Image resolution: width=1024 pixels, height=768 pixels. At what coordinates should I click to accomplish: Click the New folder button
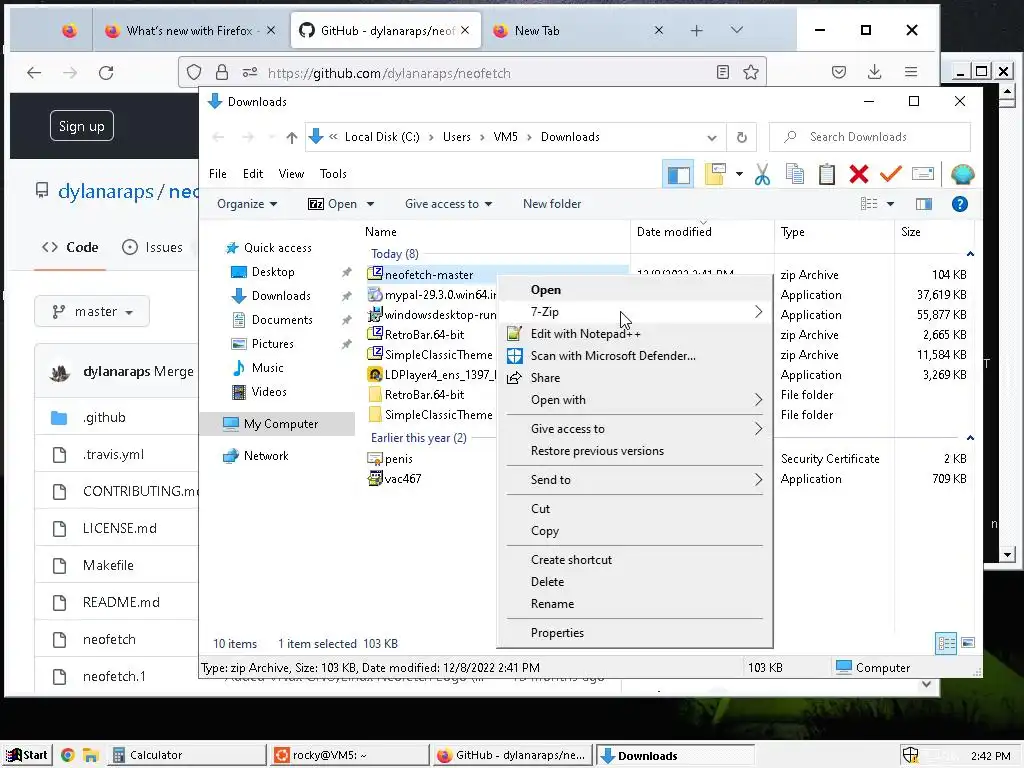point(552,204)
